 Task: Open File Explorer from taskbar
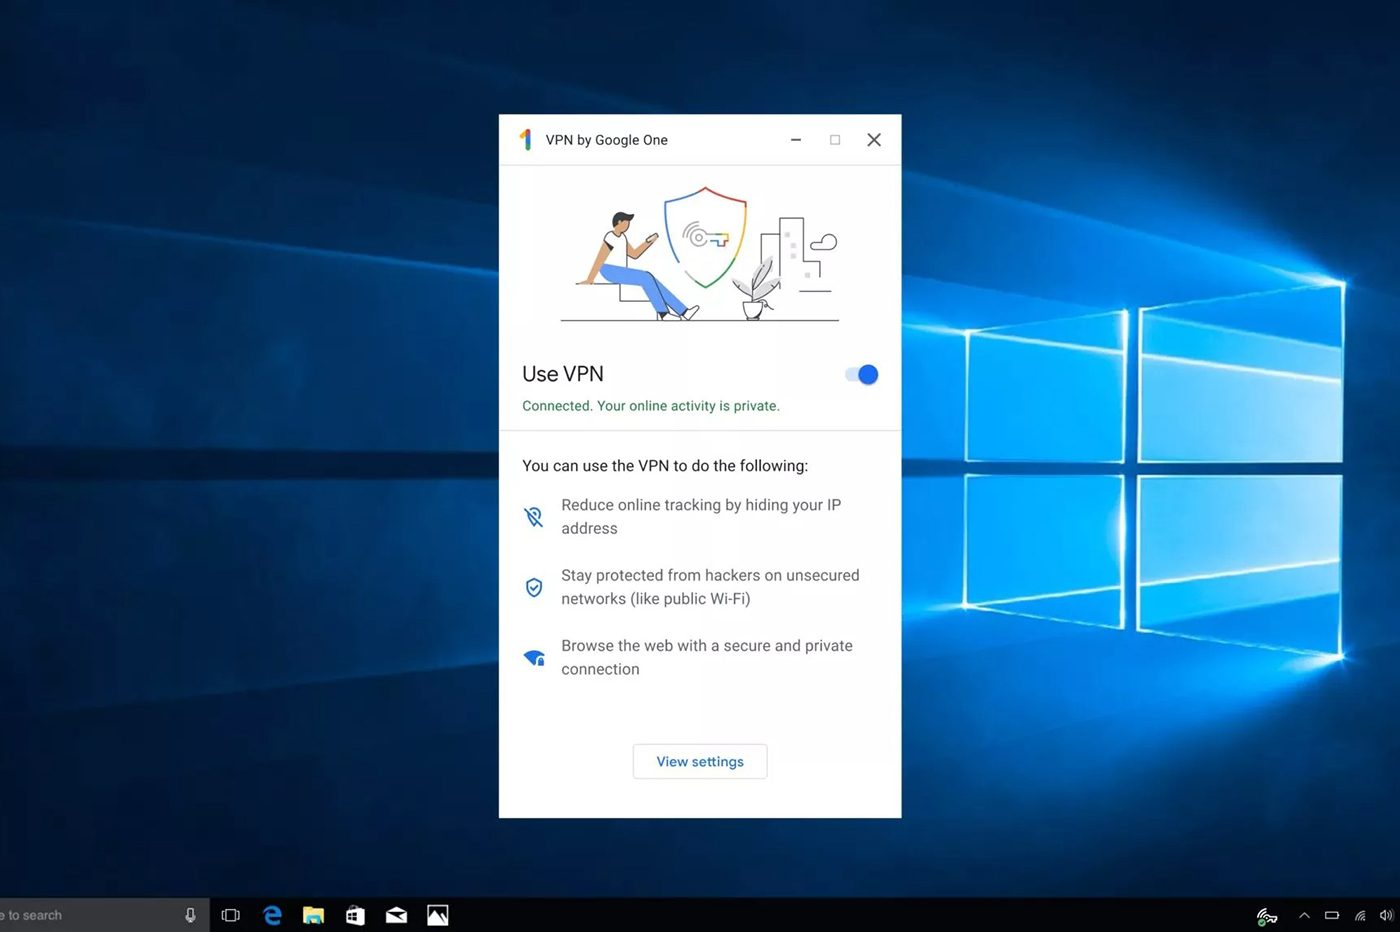click(x=314, y=915)
